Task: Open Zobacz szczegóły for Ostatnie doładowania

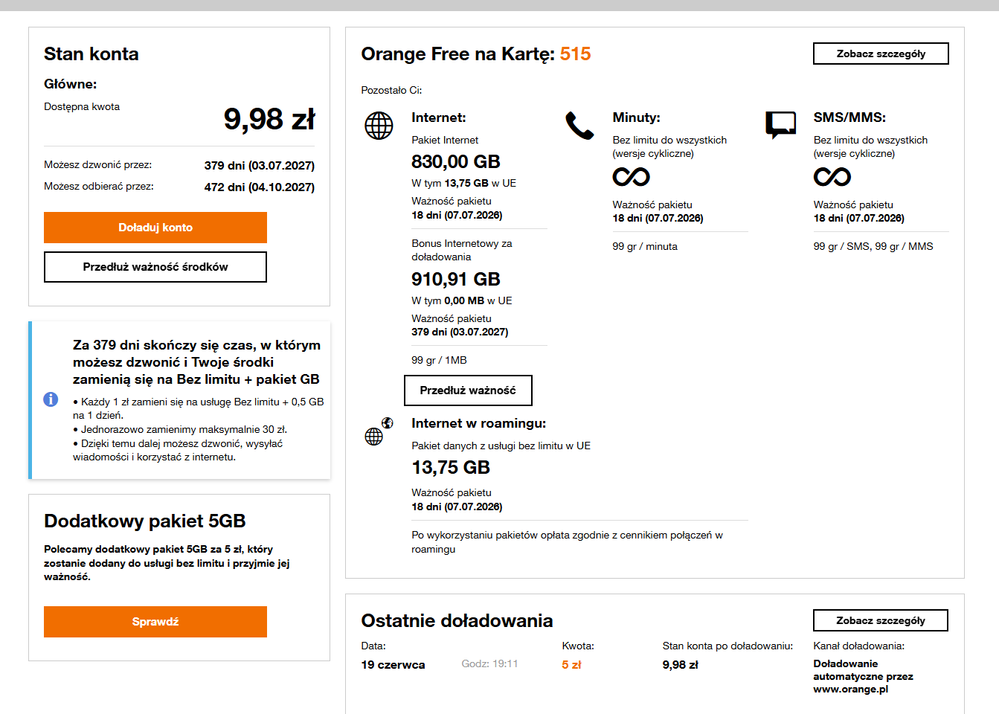Action: coord(880,620)
